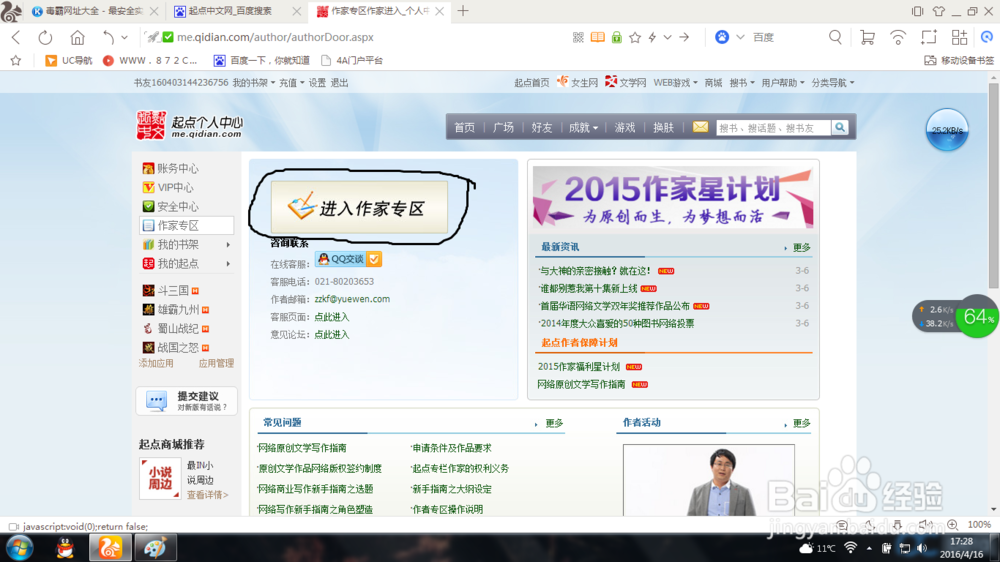The height and width of the screenshot is (562, 1000).
Task: Toggle reading mode book icon
Action: click(598, 38)
